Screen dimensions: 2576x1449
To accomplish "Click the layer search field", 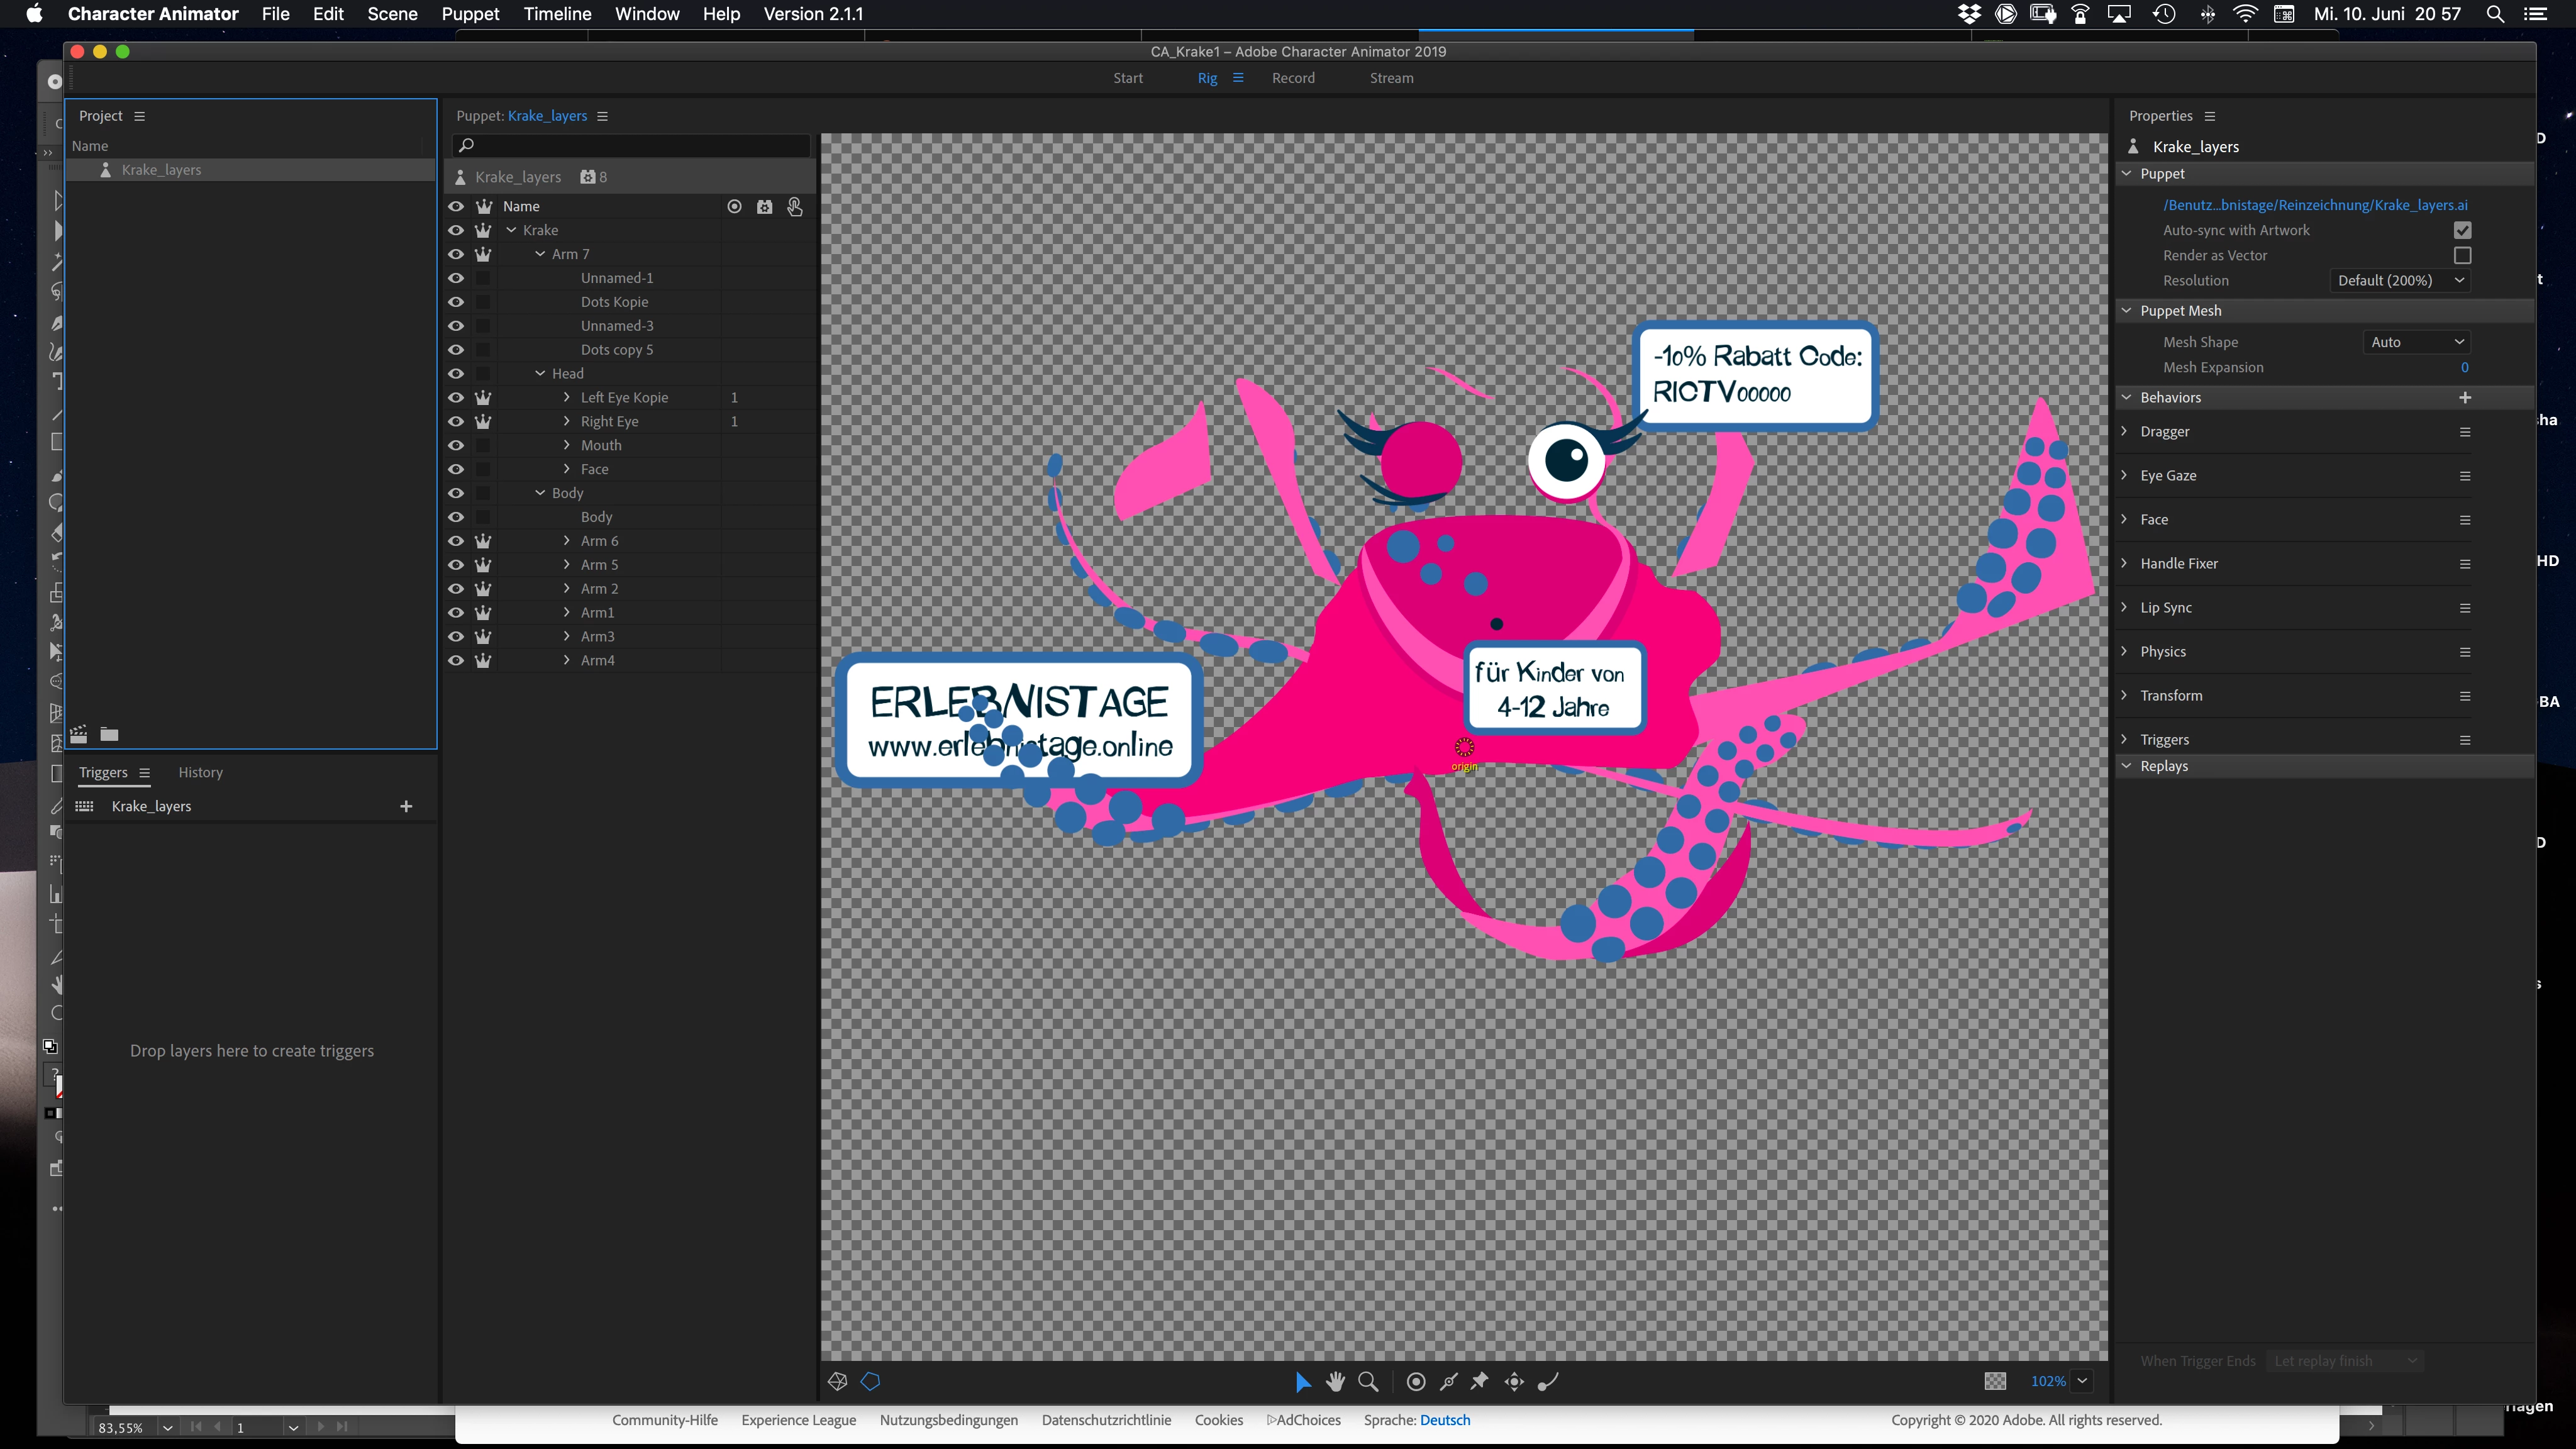I will pyautogui.click(x=632, y=146).
